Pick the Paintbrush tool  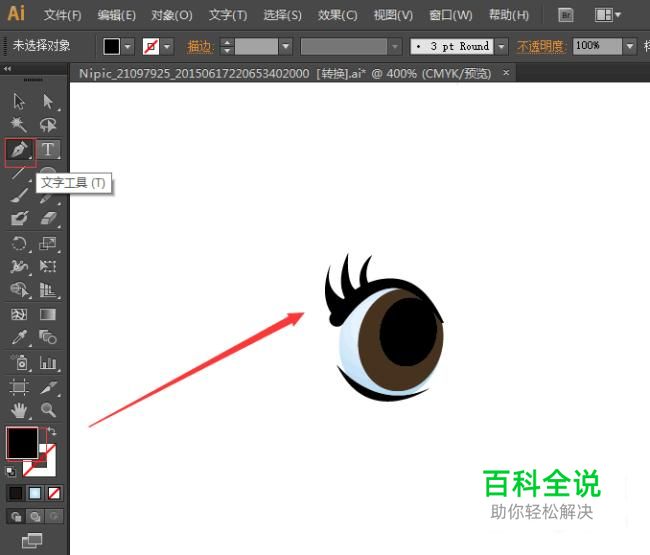(19, 195)
